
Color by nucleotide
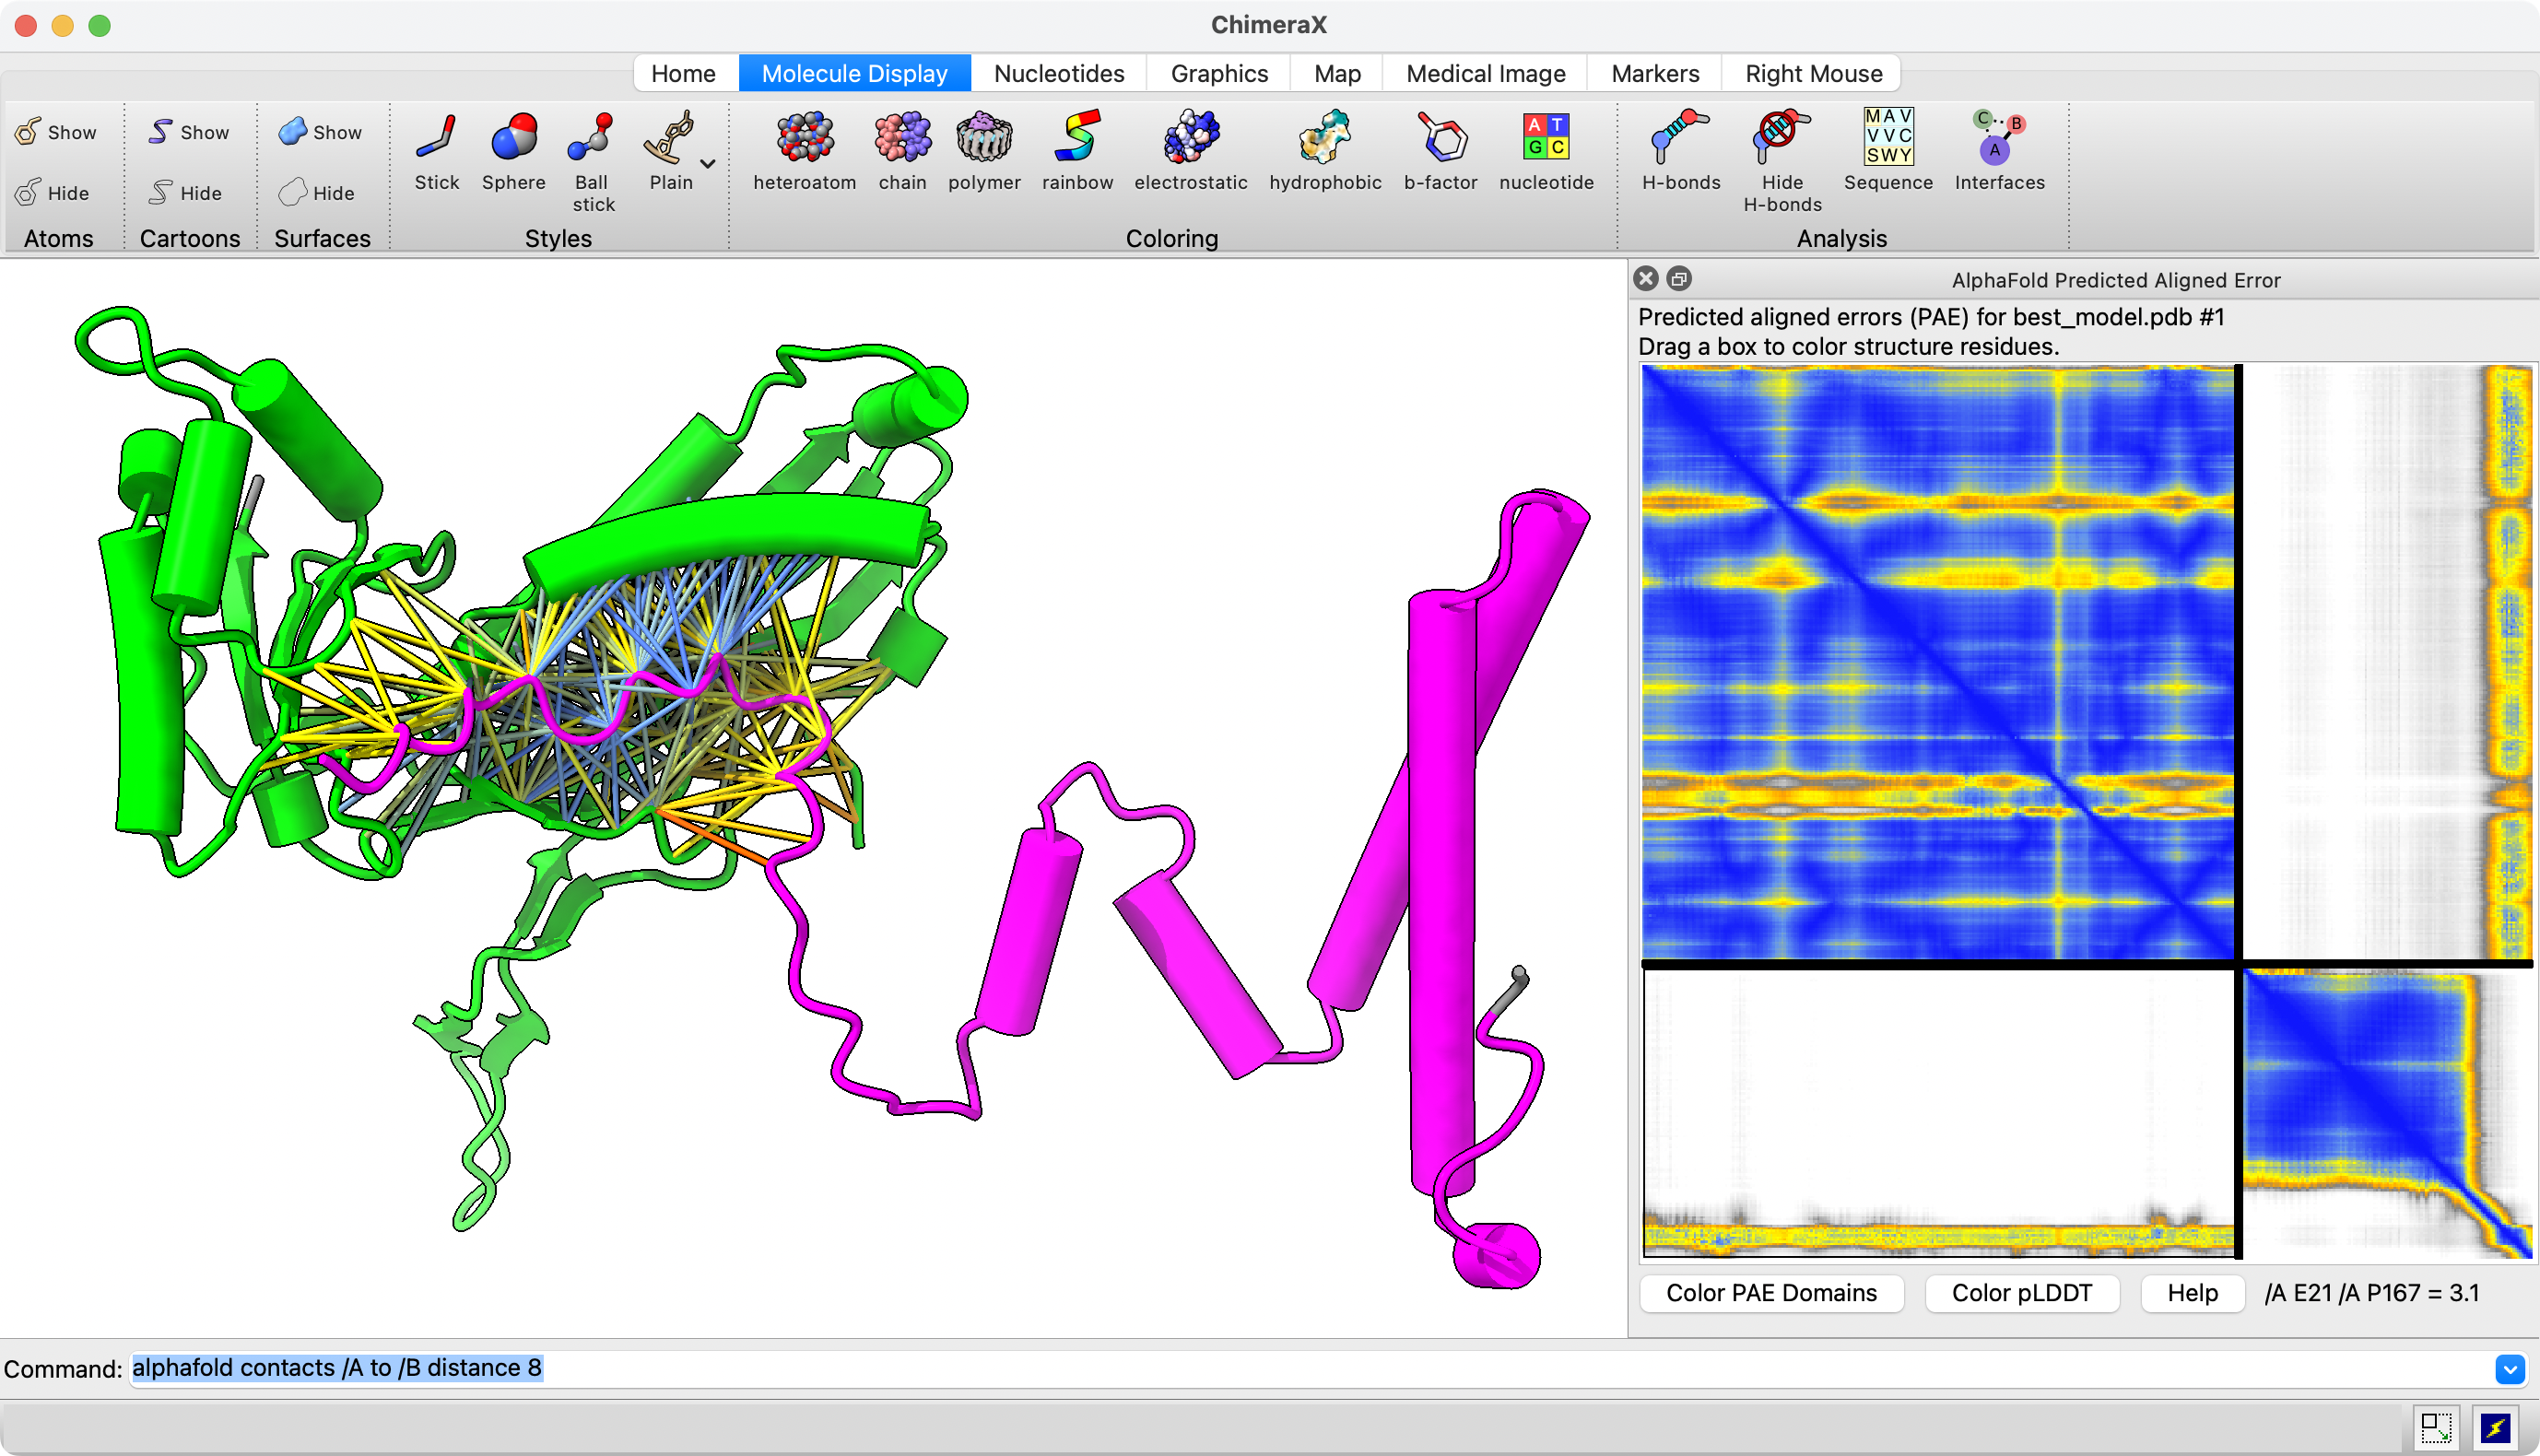(1546, 151)
